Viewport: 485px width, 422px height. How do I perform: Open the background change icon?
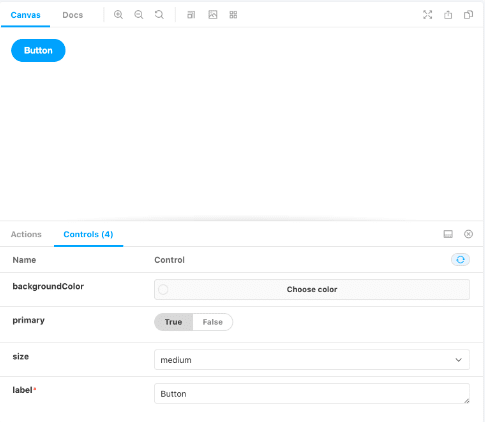coord(213,15)
